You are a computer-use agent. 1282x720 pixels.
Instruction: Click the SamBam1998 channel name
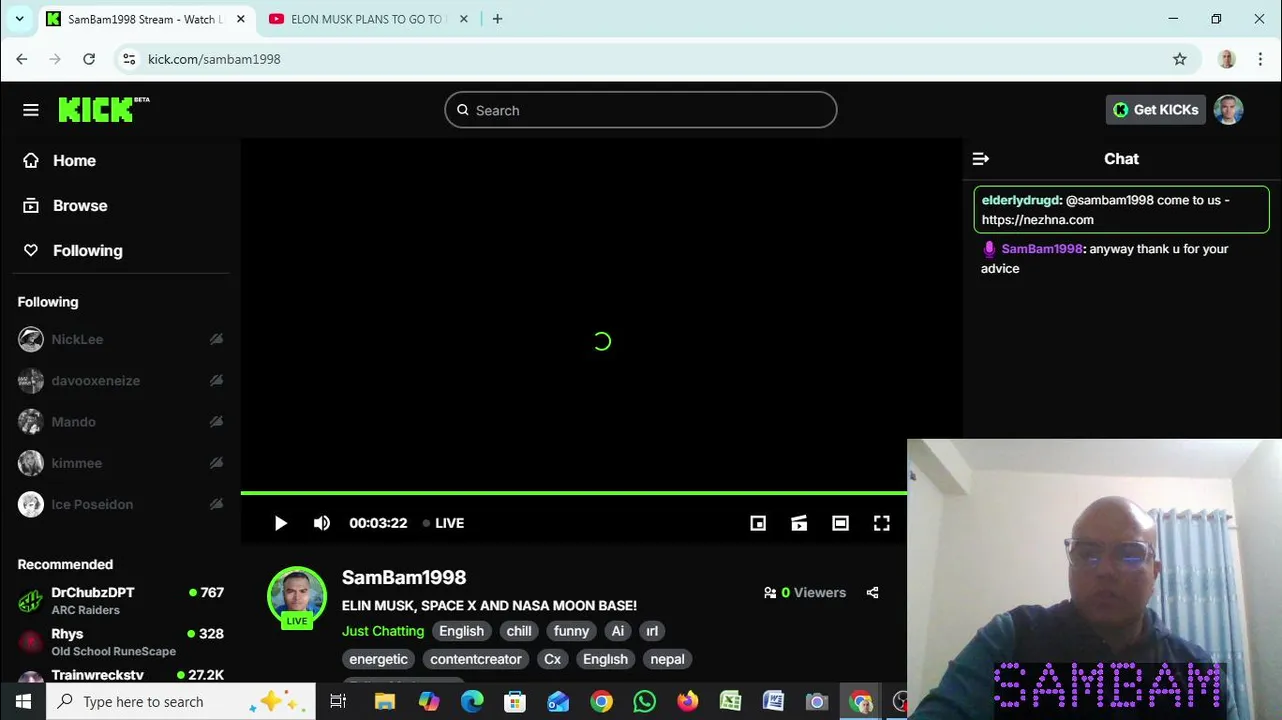[404, 578]
